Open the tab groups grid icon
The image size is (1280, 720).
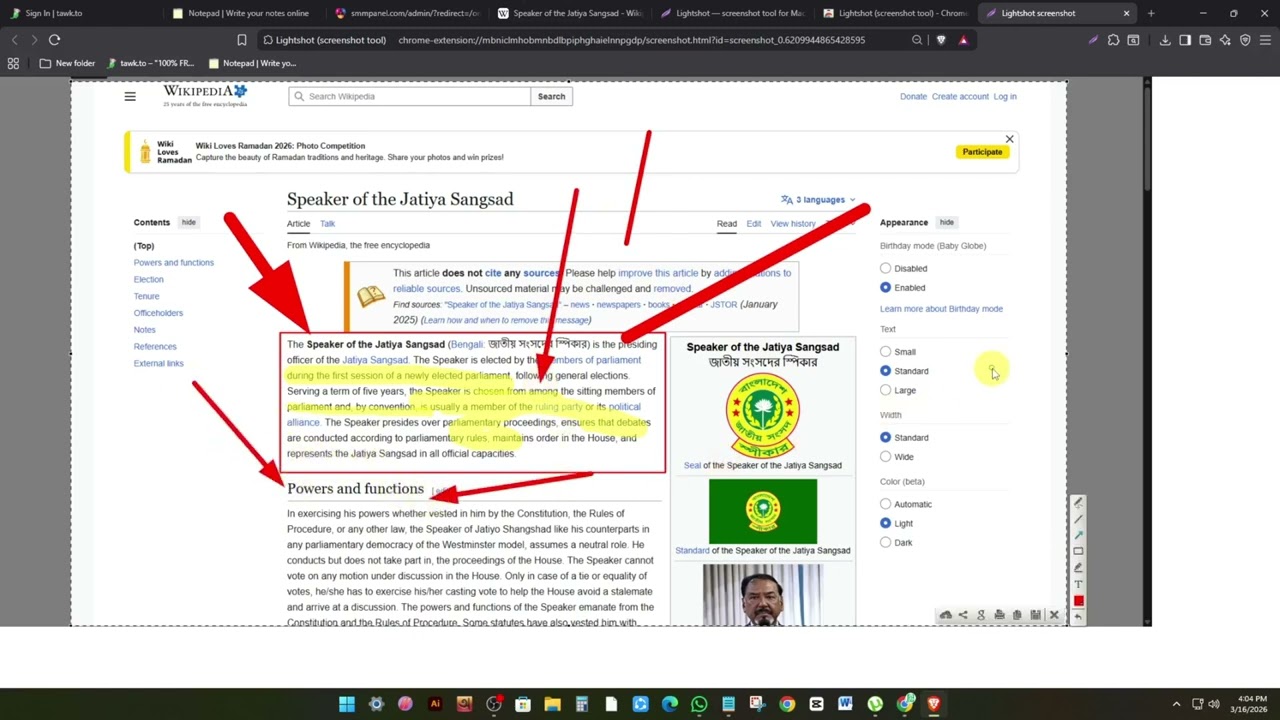[13, 63]
